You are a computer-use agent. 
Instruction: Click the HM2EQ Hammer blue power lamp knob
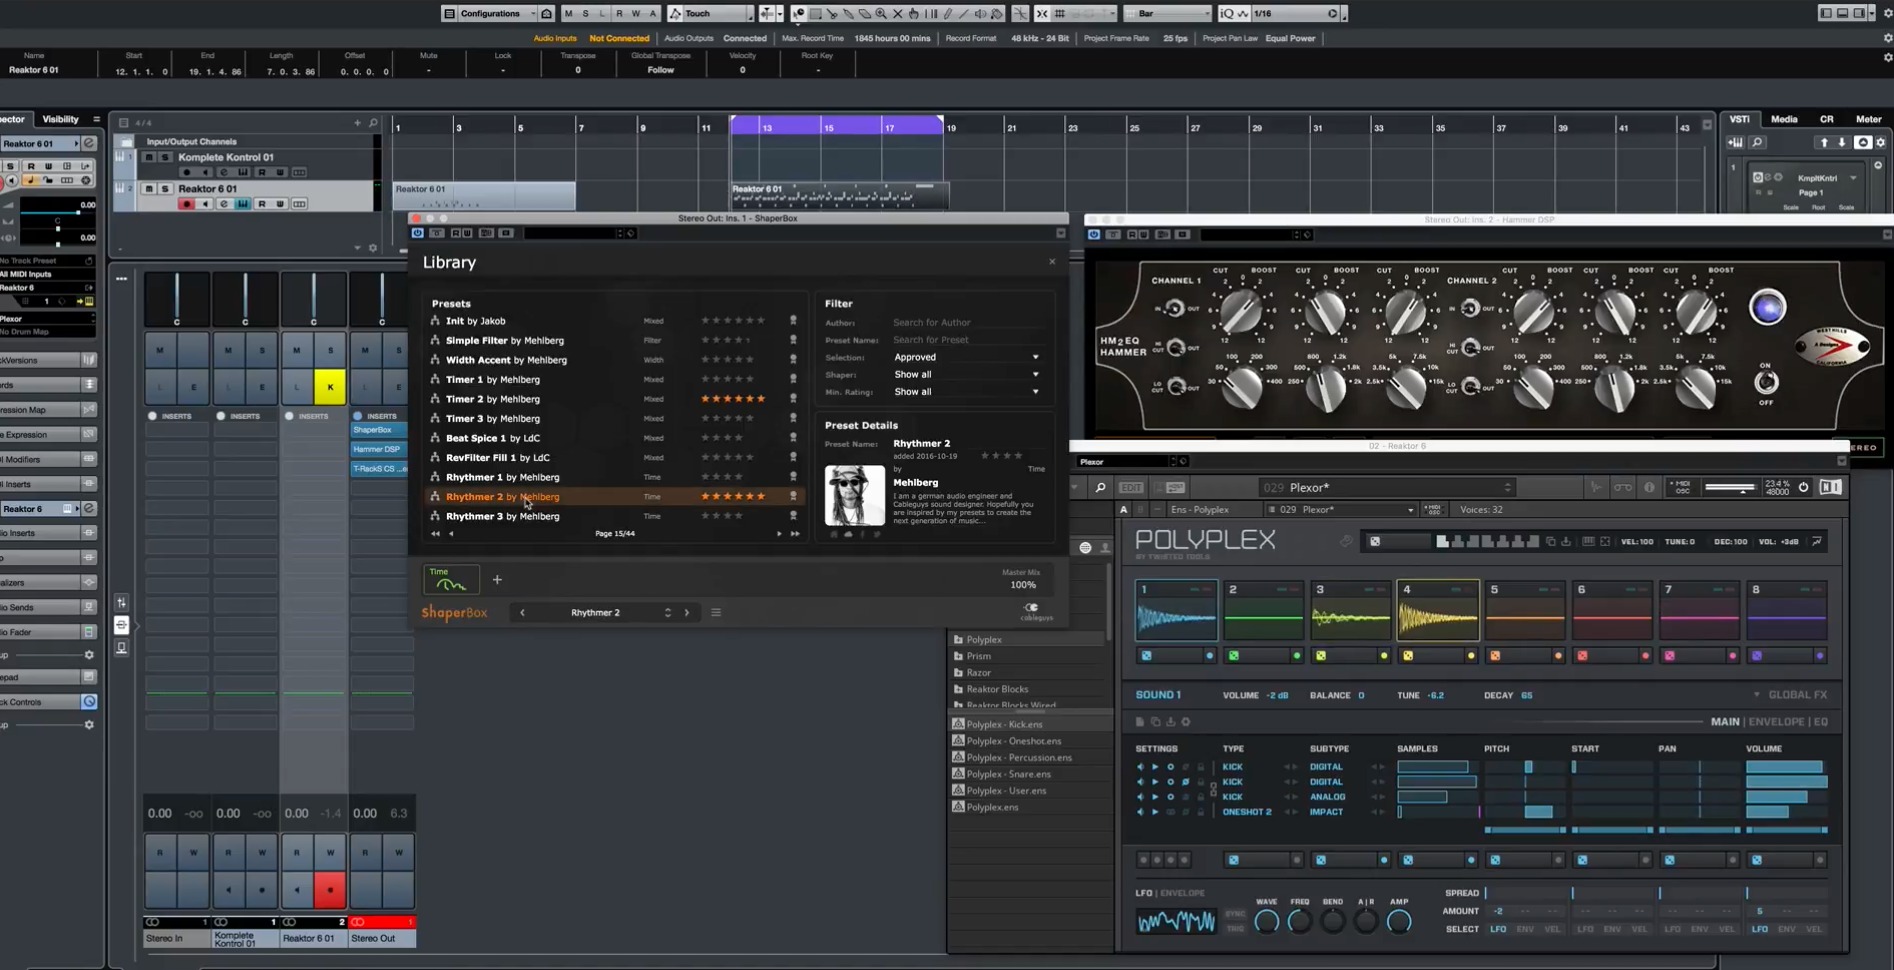click(1767, 307)
